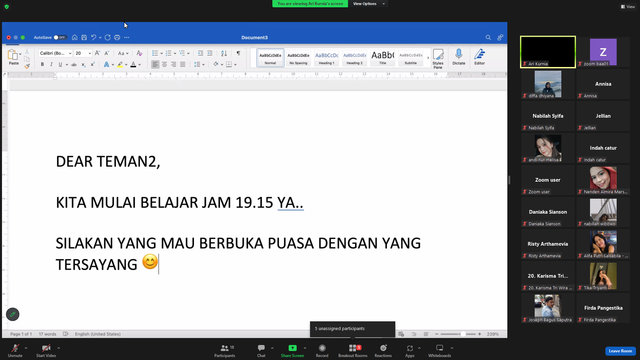
Task: Click the Redo/Repeat icon in Word
Action: point(108,38)
